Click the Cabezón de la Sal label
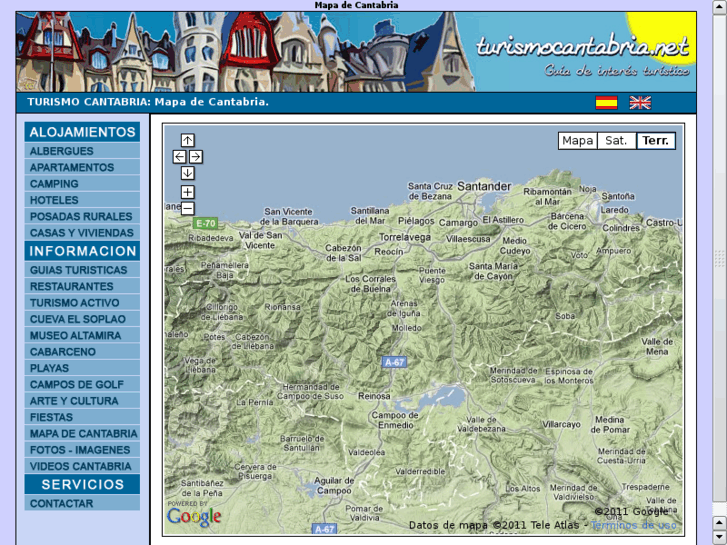Viewport: 727px width, 545px height. (343, 253)
